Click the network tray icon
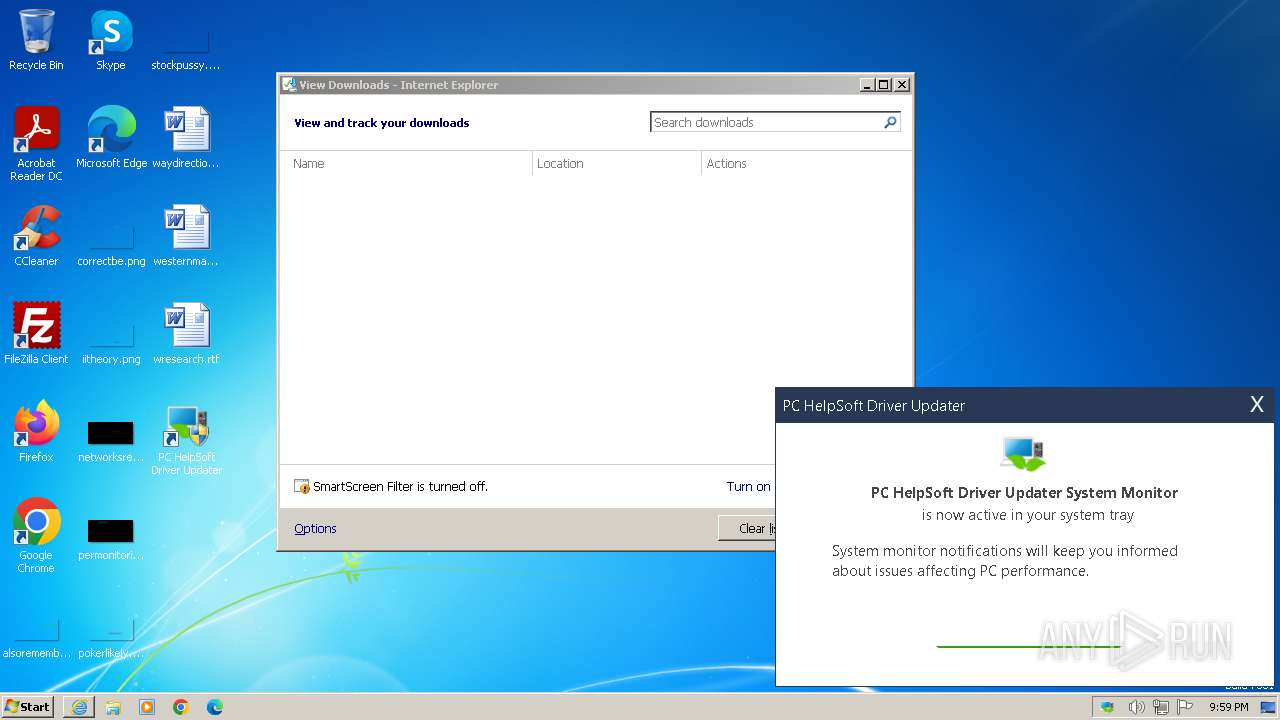The height and width of the screenshot is (720, 1280). (1161, 707)
